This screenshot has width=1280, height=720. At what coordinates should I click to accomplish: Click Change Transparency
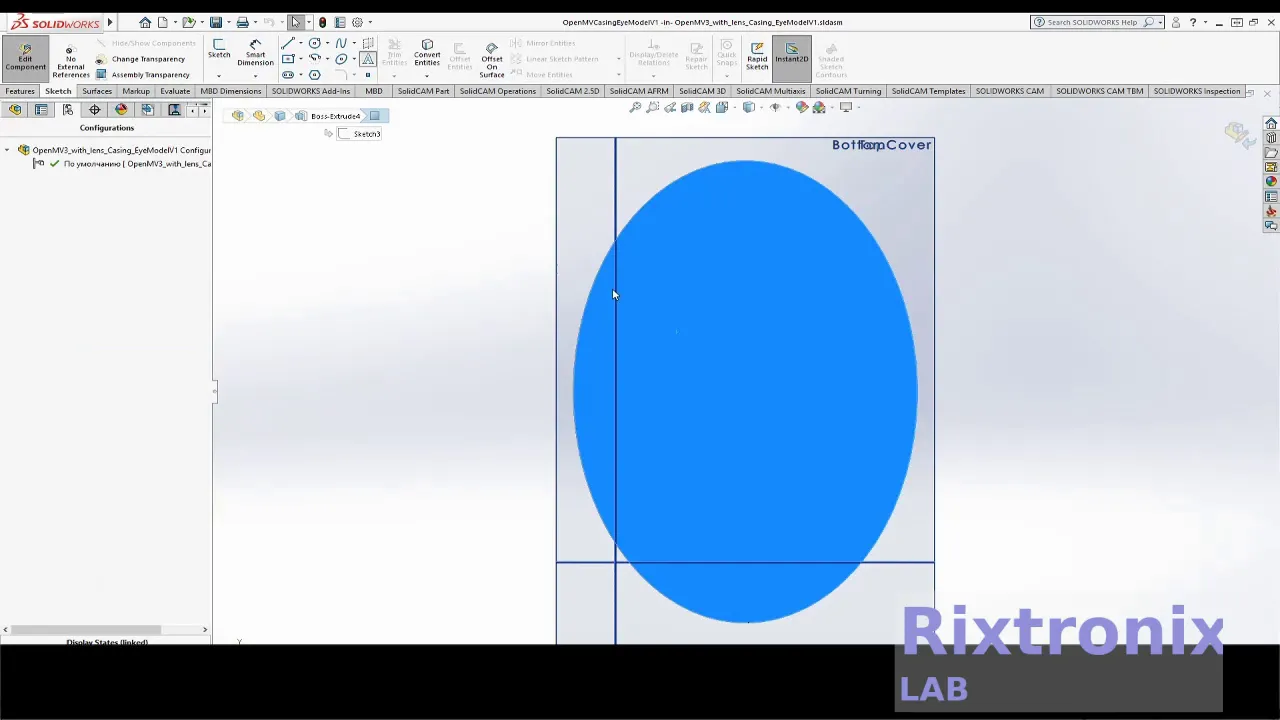140,59
